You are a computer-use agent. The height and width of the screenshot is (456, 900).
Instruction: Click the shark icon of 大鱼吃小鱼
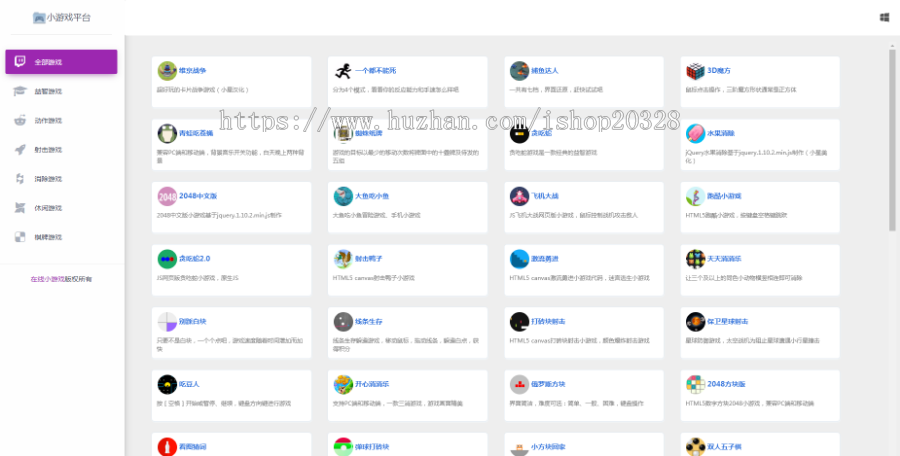pyautogui.click(x=343, y=196)
